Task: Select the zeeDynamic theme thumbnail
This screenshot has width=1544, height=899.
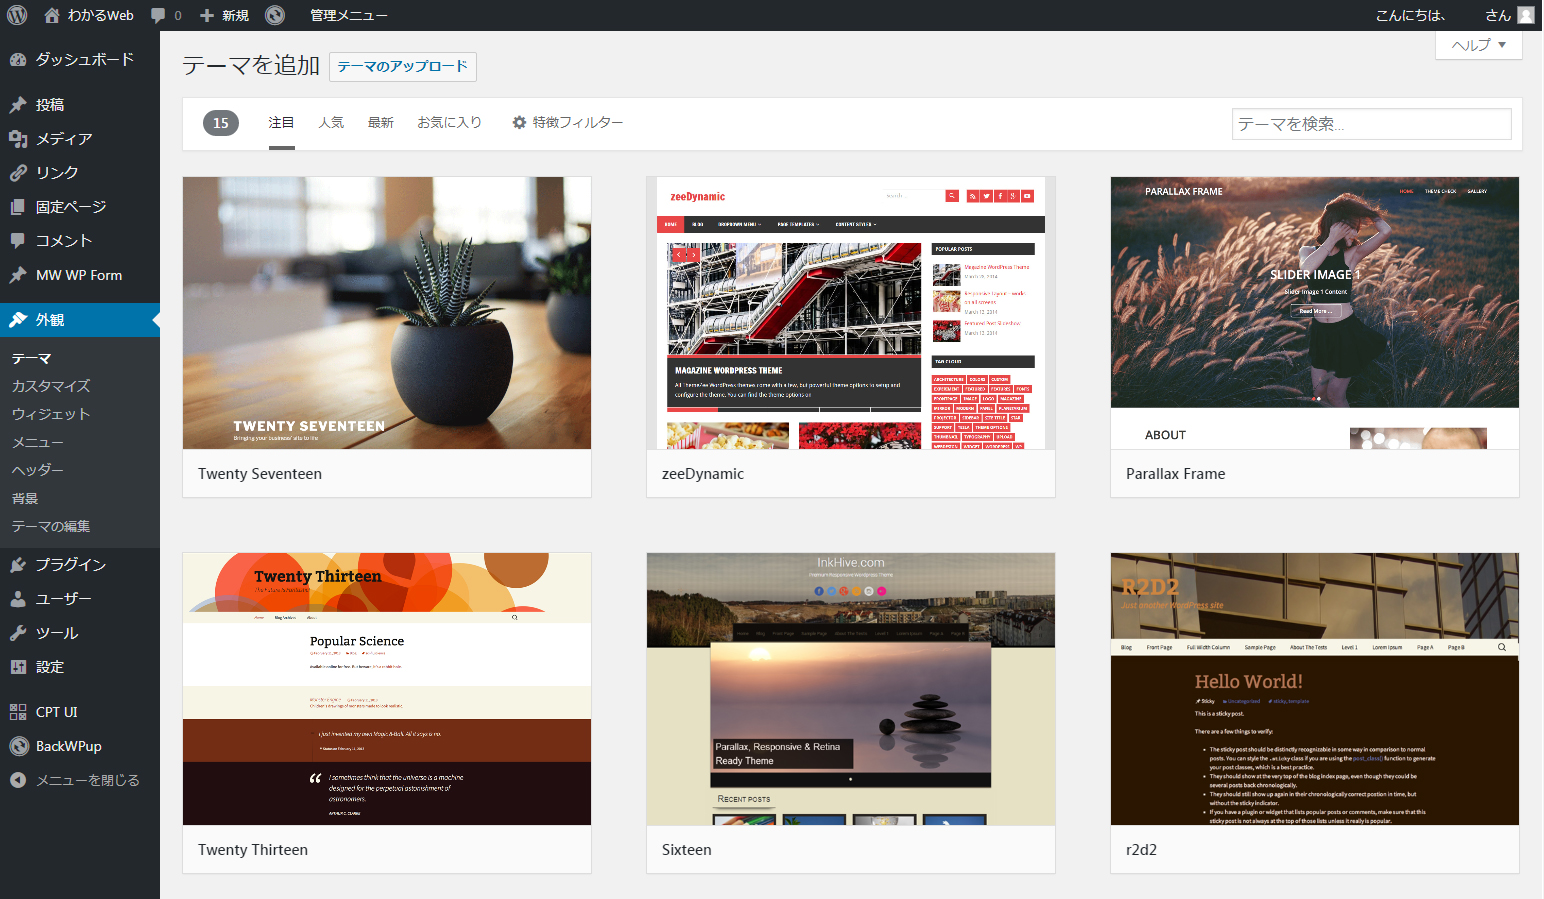Action: click(850, 313)
